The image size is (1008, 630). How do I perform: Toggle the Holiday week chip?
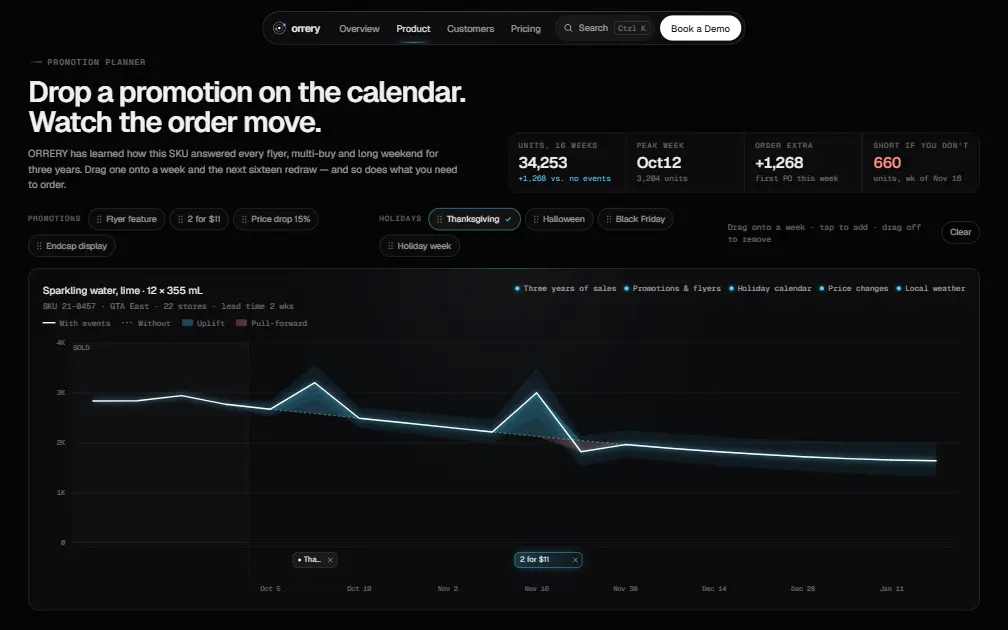point(419,246)
